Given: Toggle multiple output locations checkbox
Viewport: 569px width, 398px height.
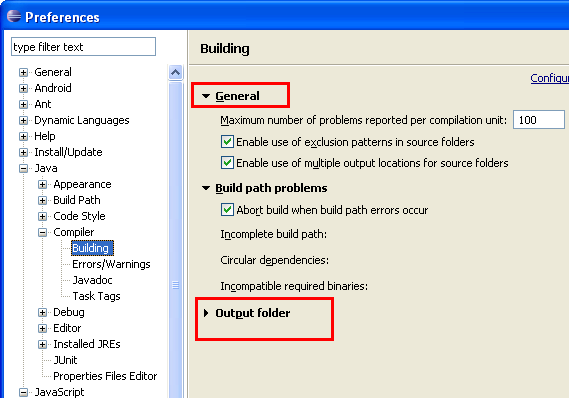Looking at the screenshot, I should [227, 163].
